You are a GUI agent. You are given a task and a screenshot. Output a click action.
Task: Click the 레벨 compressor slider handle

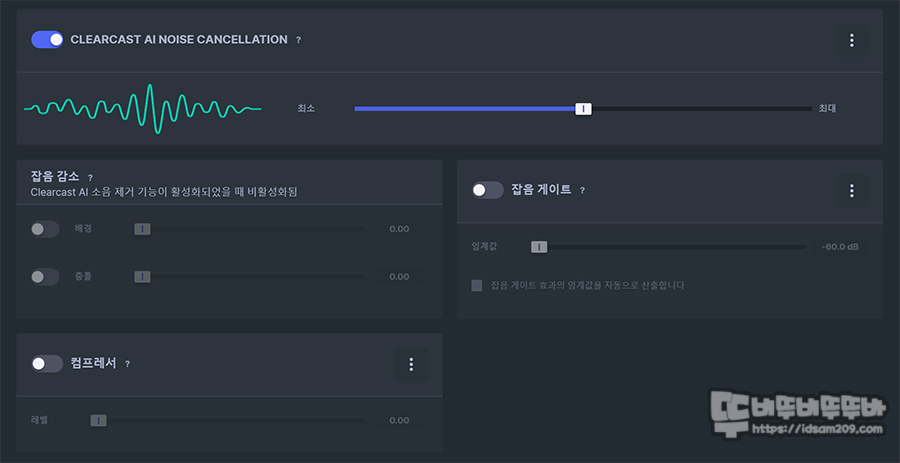[98, 421]
